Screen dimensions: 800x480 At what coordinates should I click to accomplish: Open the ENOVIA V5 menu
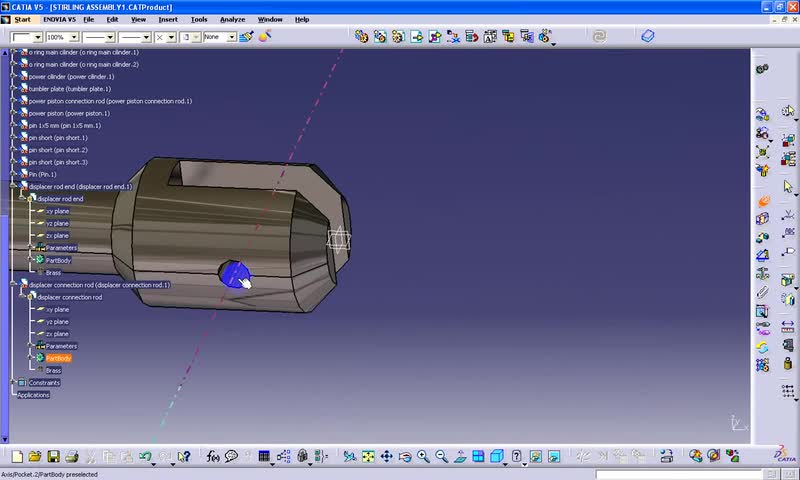click(59, 19)
